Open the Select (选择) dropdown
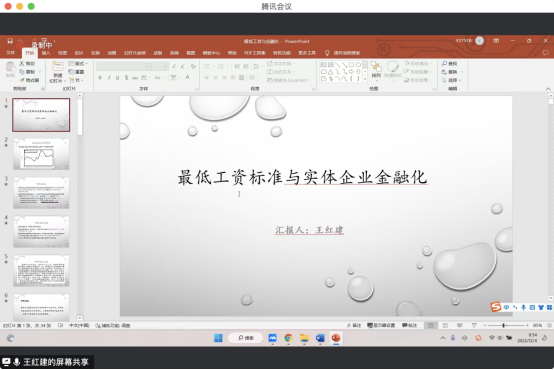Viewport: 554px width, 370px height. 452,80
